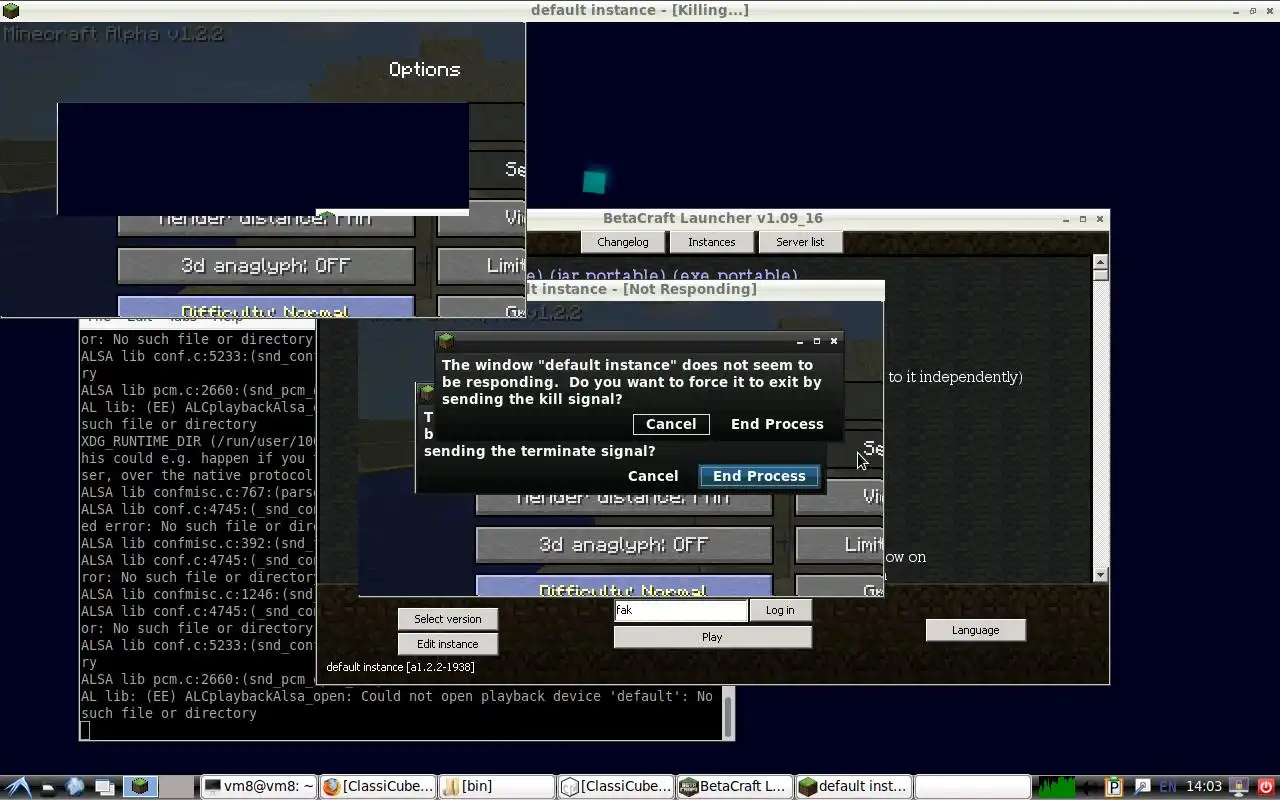Click Edit instance in BetaCraft Launcher
The width and height of the screenshot is (1280, 800).
[448, 644]
